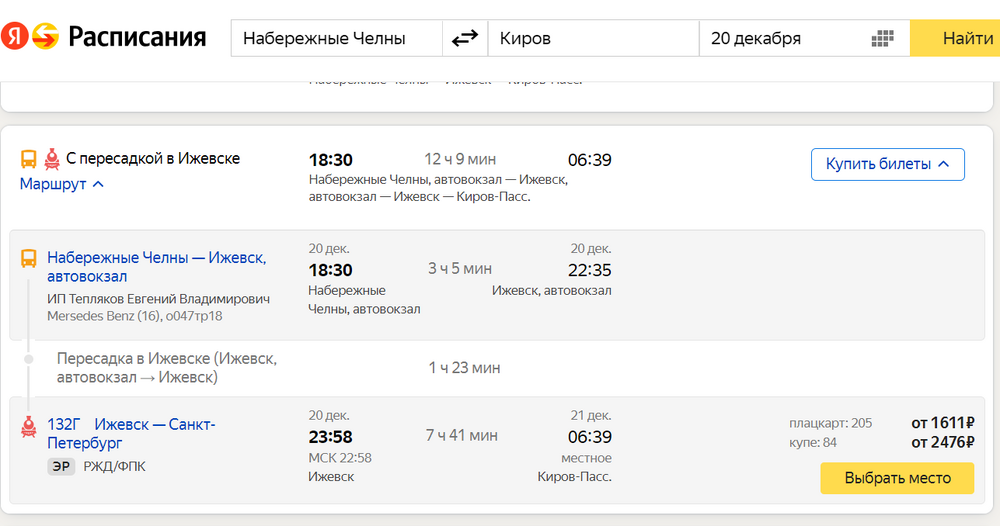This screenshot has height=526, width=1000.
Task: Click the bus icon in transfer header
Action: [29, 159]
